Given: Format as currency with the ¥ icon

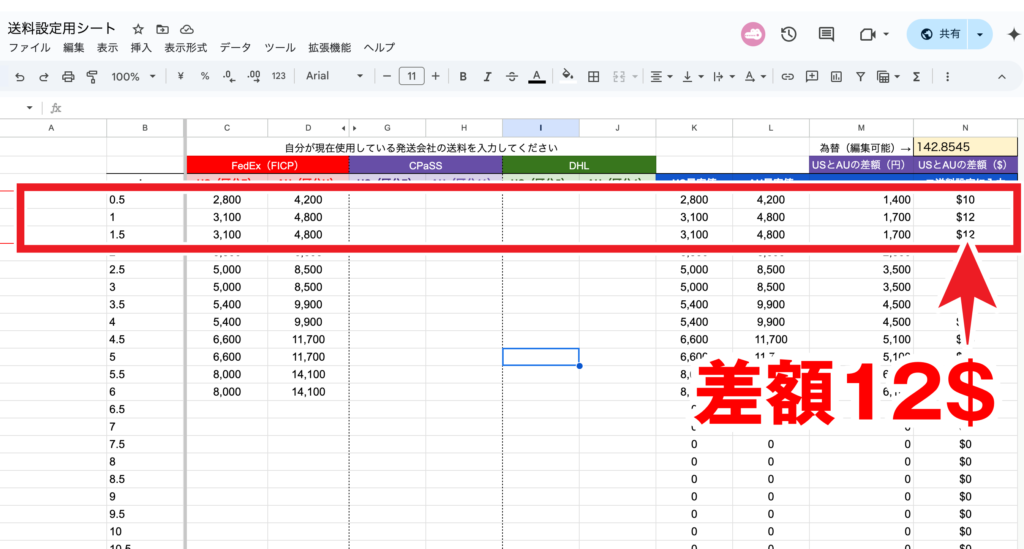Looking at the screenshot, I should [180, 76].
